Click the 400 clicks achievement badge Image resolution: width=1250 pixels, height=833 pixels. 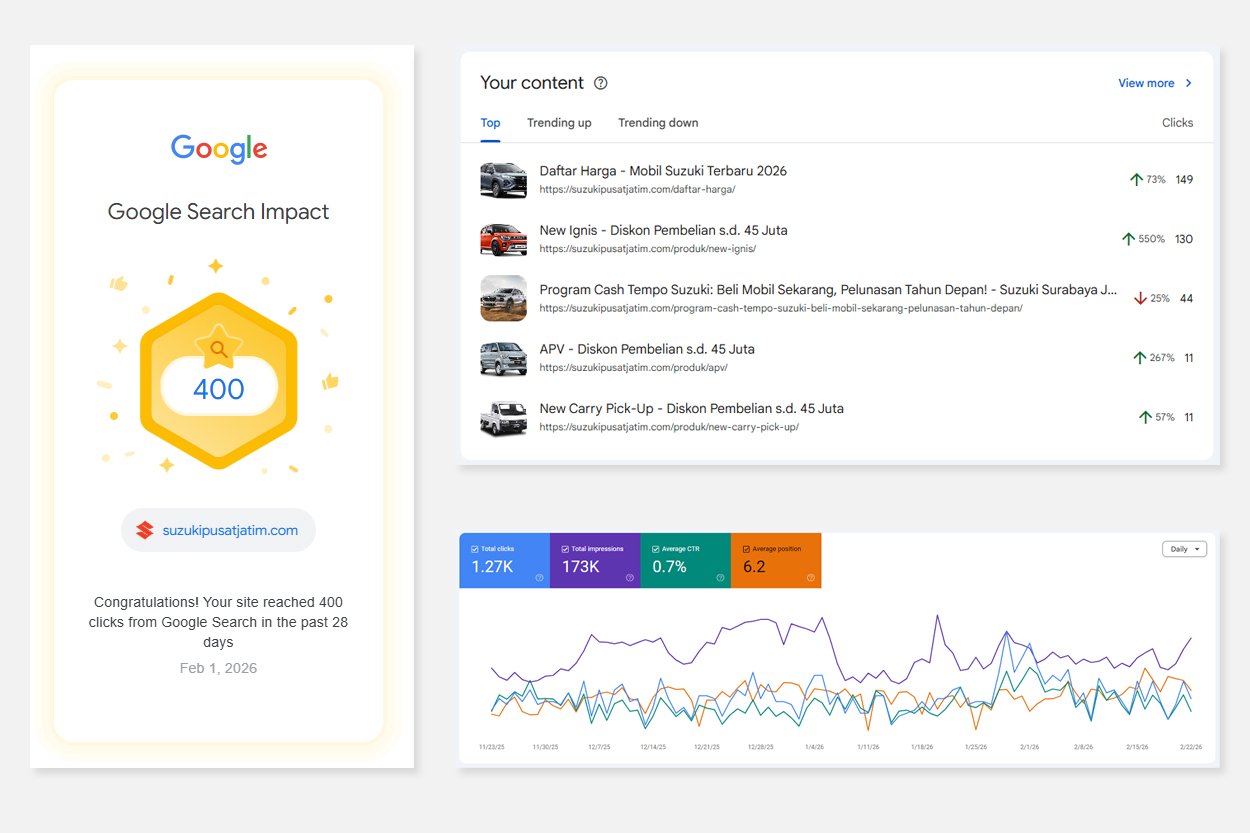click(218, 381)
